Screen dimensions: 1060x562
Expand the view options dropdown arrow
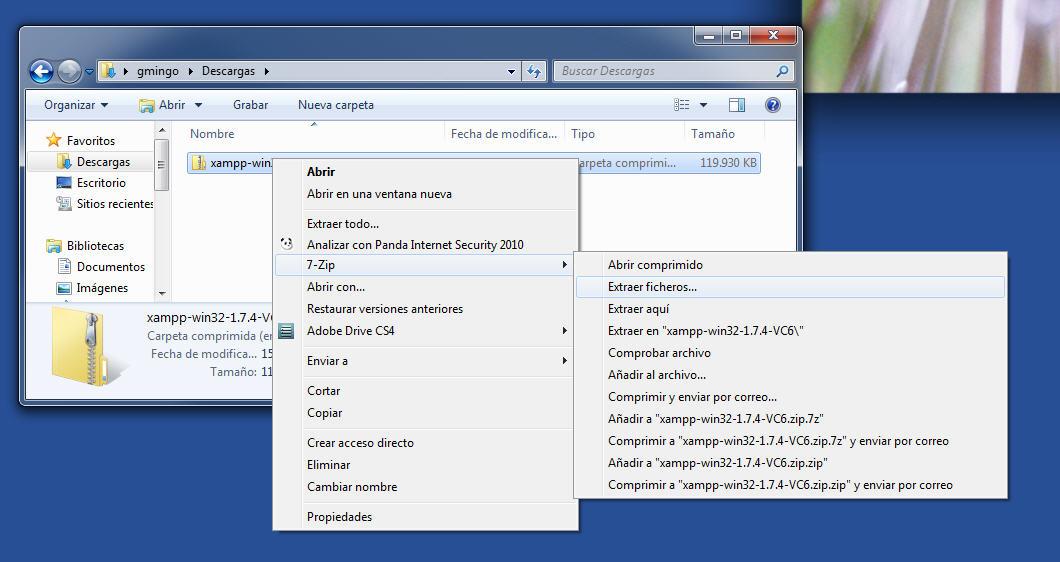click(703, 105)
